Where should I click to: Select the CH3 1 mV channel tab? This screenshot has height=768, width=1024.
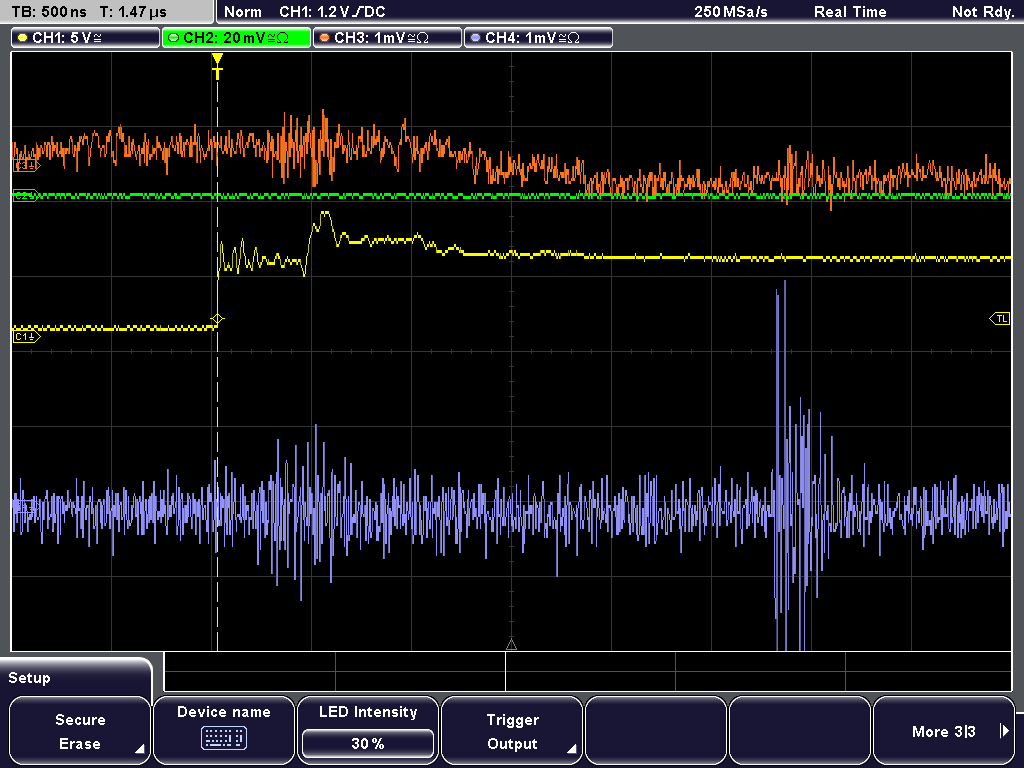pyautogui.click(x=387, y=38)
